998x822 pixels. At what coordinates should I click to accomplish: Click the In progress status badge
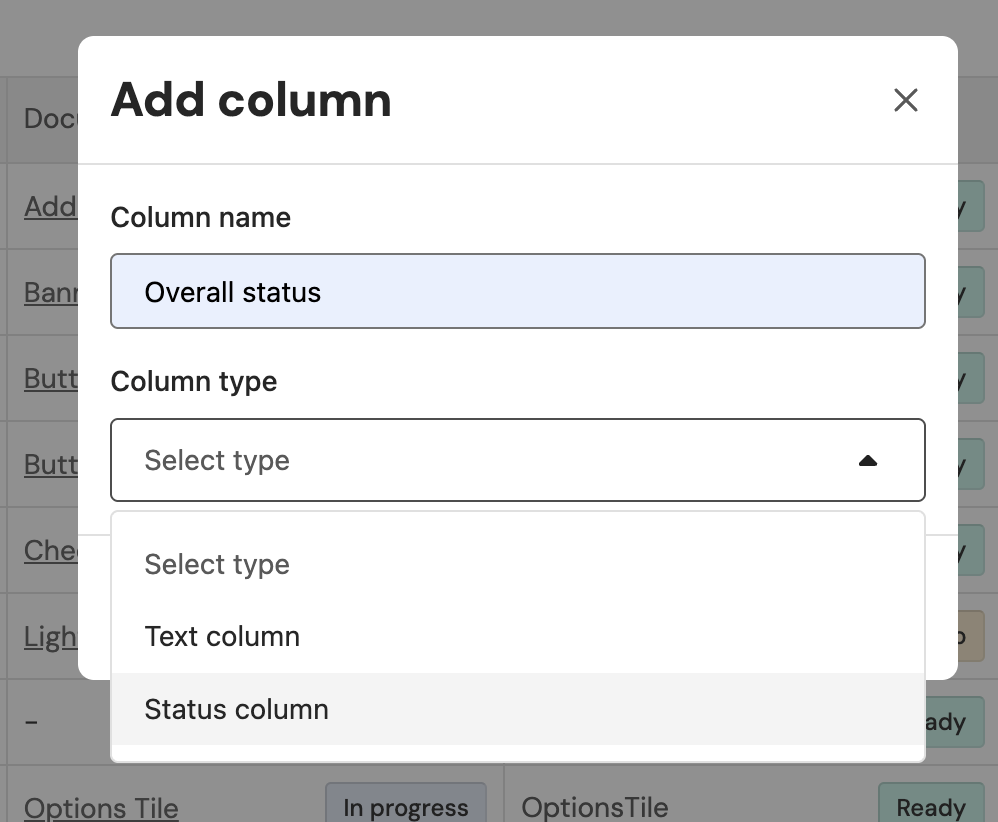pyautogui.click(x=405, y=807)
